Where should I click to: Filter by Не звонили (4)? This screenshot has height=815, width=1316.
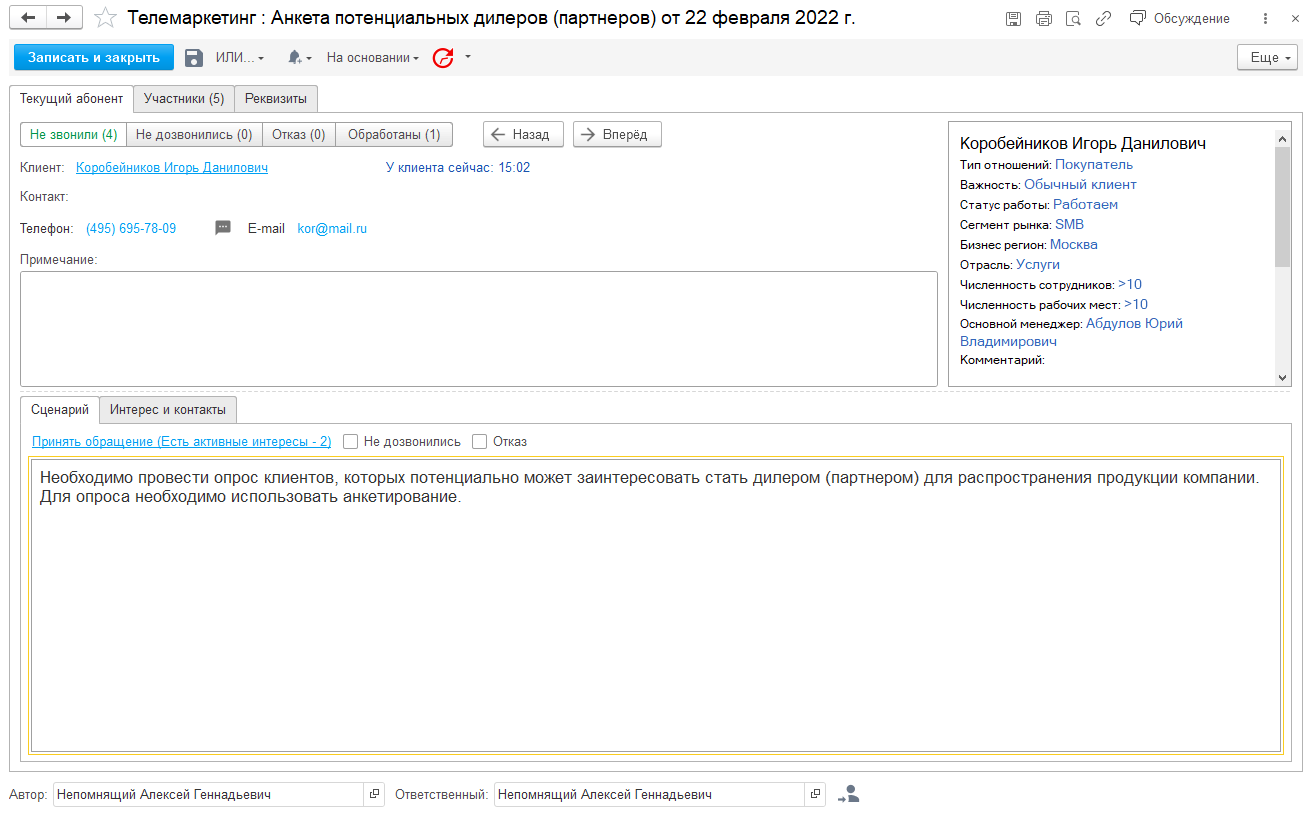(x=74, y=134)
